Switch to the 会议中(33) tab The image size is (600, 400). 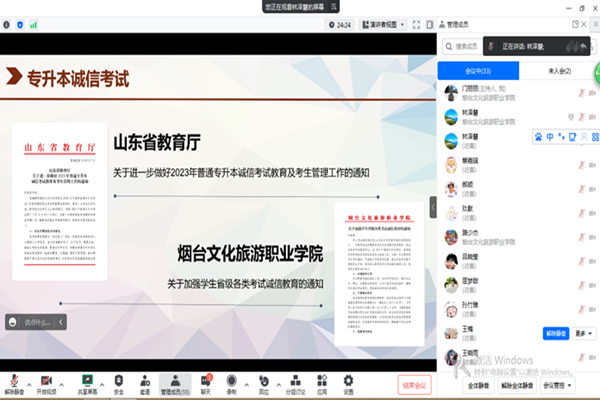point(478,71)
